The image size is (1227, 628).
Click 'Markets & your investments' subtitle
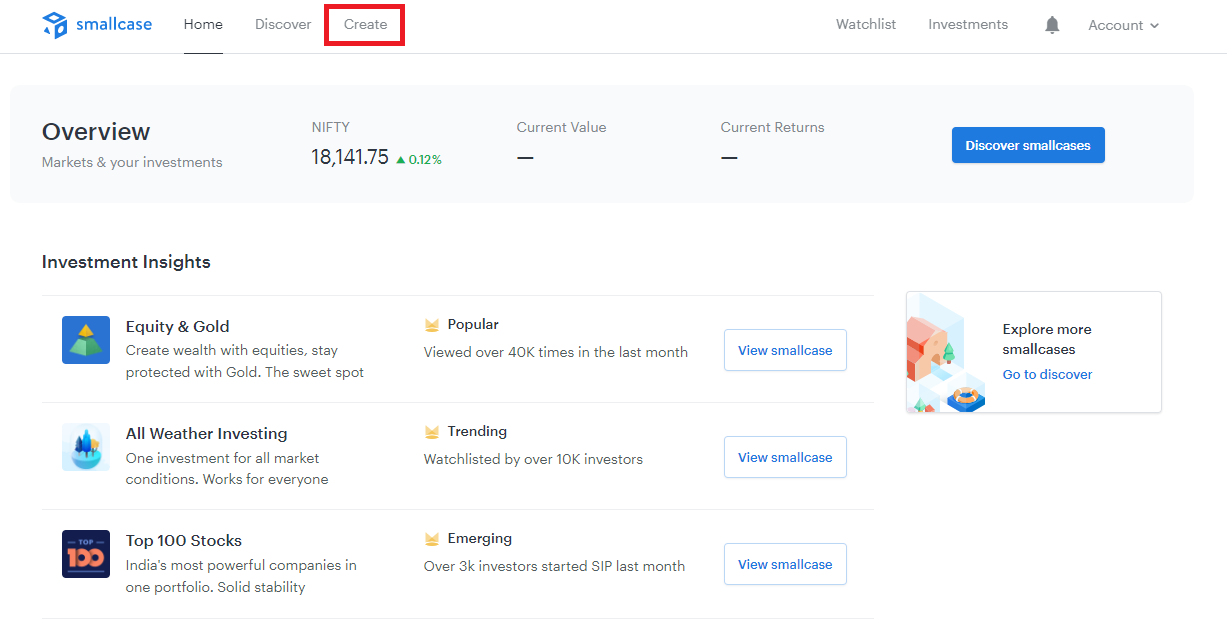click(132, 162)
